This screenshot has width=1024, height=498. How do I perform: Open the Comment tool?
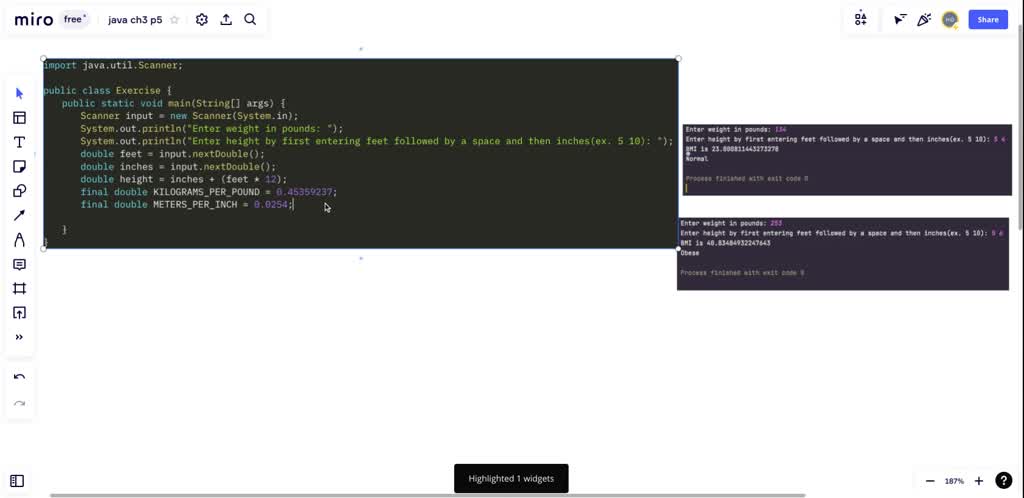pos(19,264)
